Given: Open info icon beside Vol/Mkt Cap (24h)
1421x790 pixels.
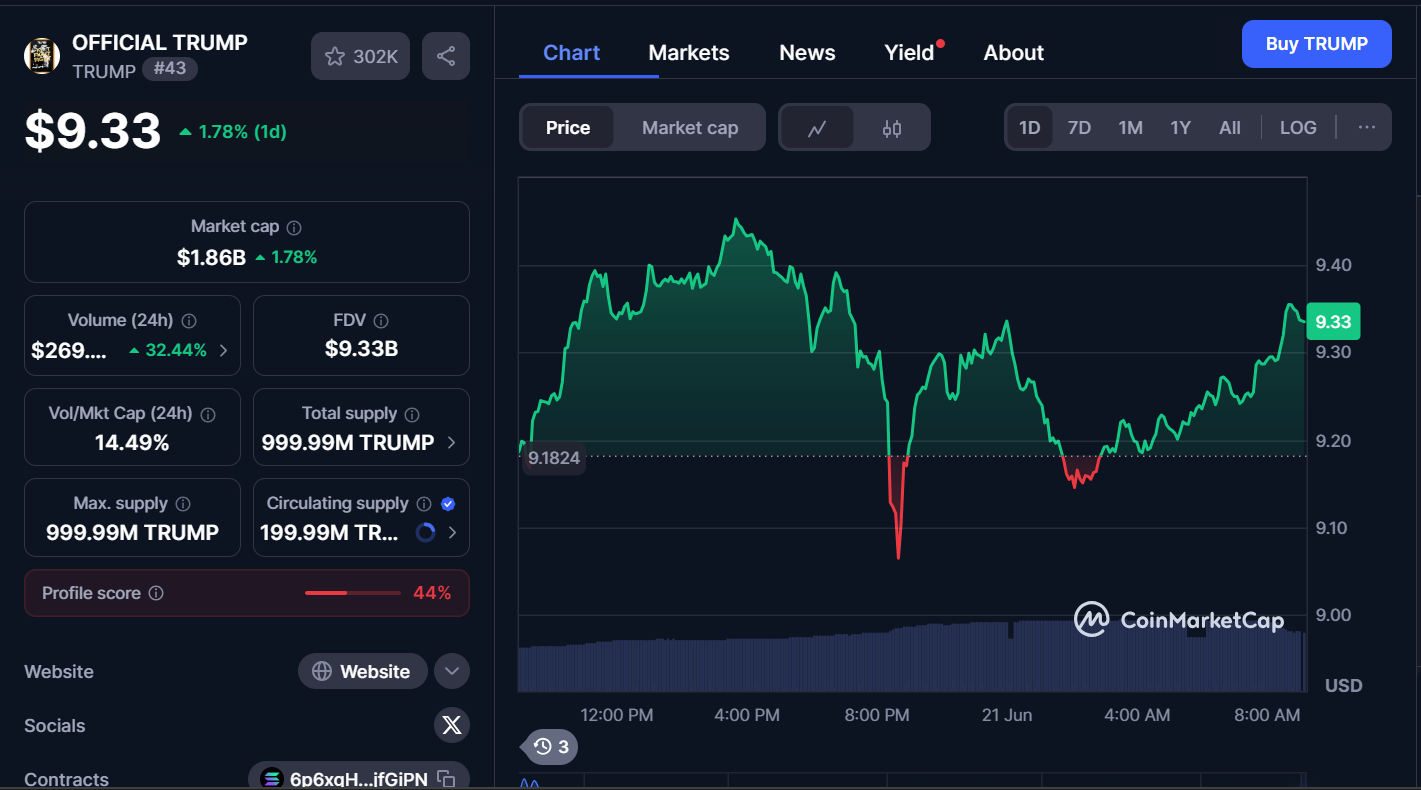Looking at the screenshot, I should tap(209, 414).
